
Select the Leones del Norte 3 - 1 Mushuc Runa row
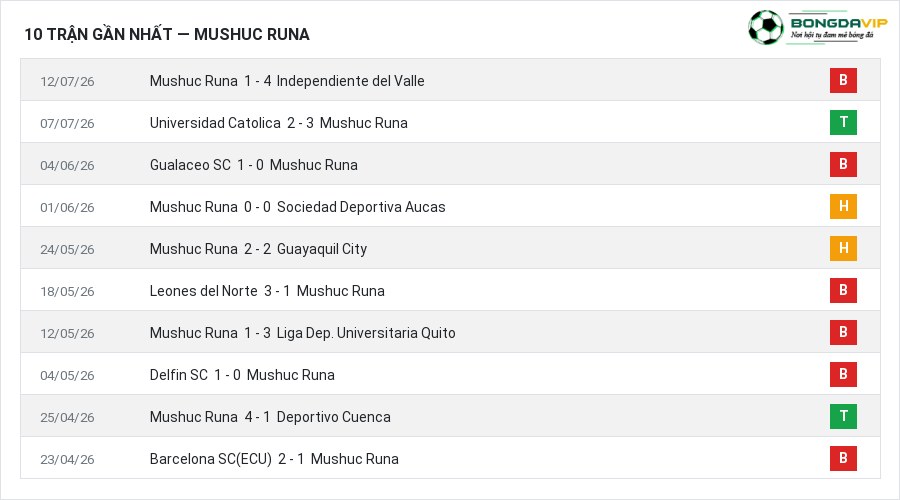pyautogui.click(x=450, y=290)
